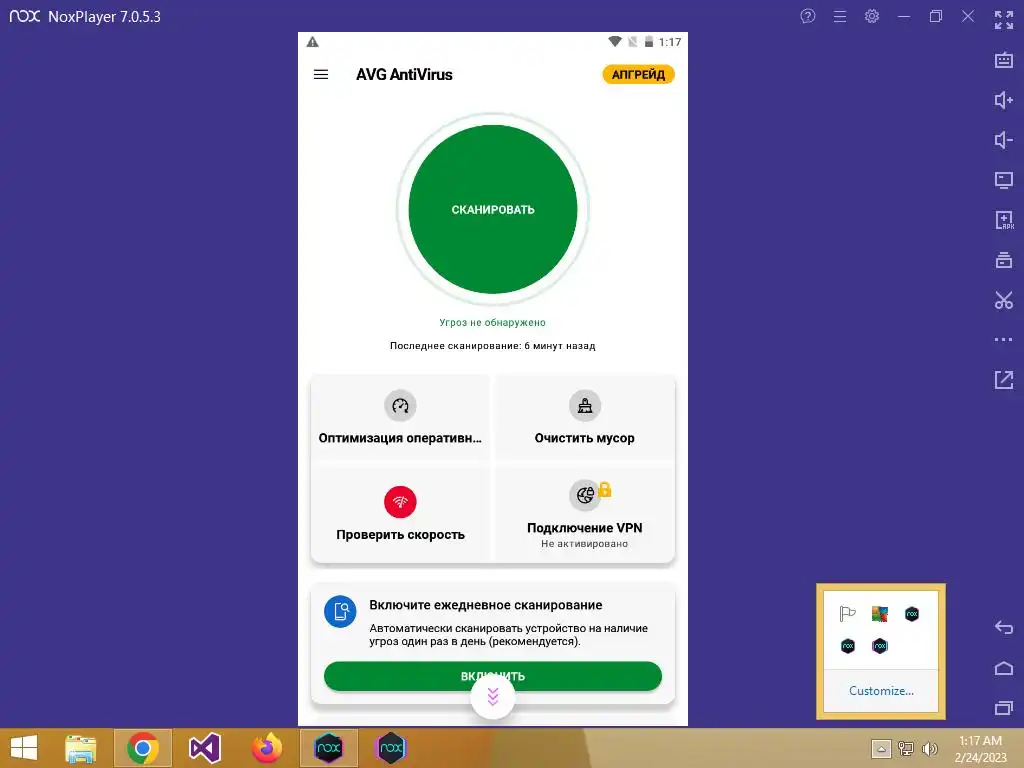The height and width of the screenshot is (768, 1024).
Task: Click the Android Wi-Fi status icon
Action: point(615,42)
